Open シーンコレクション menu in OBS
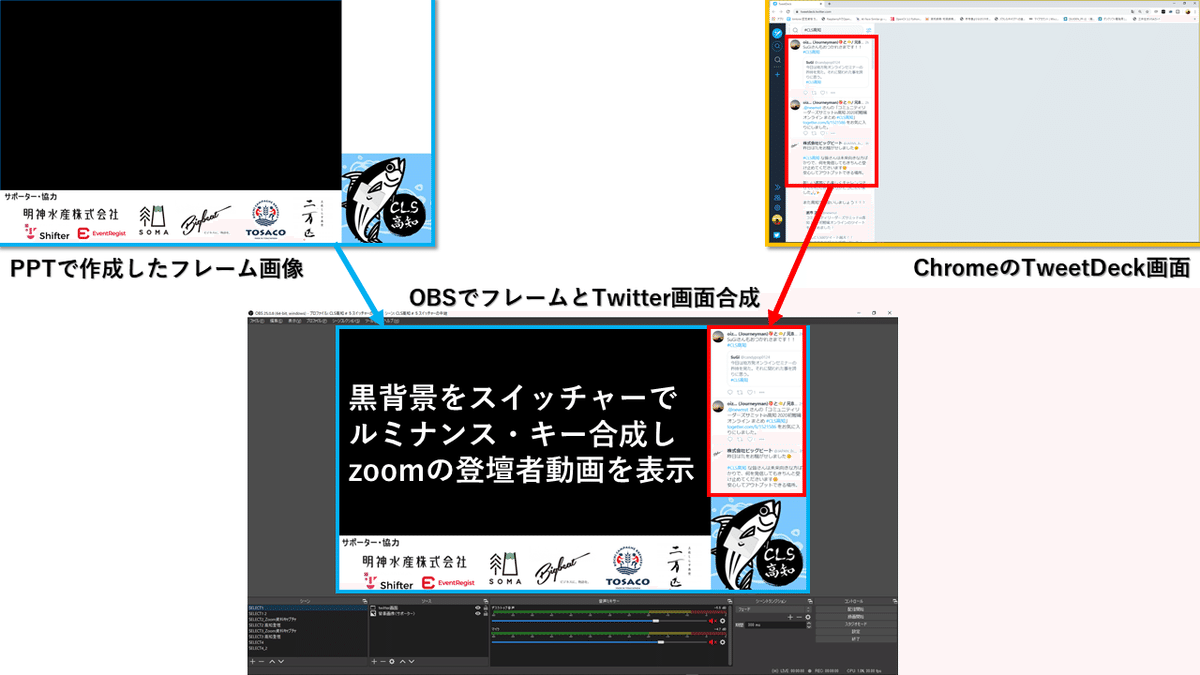This screenshot has height=675, width=1200. click(346, 321)
